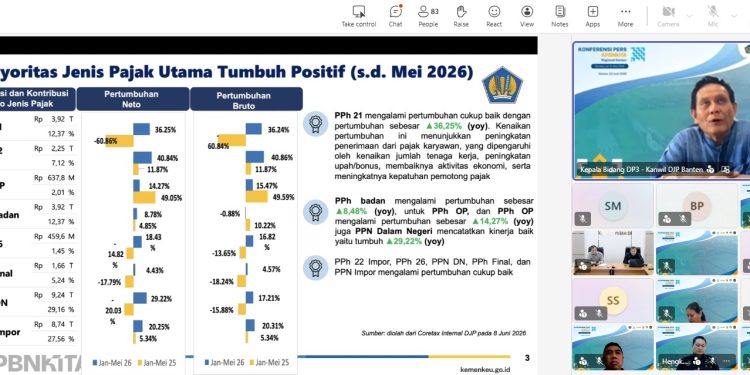Open more options on the Hengk... tile
The image size is (750, 375).
point(727,362)
